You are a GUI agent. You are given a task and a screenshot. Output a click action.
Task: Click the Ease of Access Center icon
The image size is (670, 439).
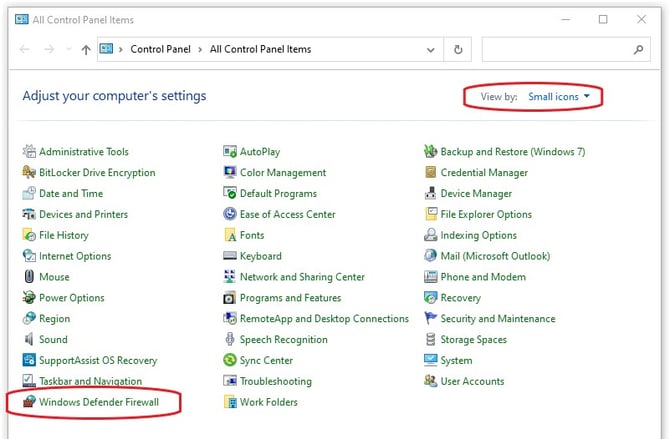coord(230,214)
